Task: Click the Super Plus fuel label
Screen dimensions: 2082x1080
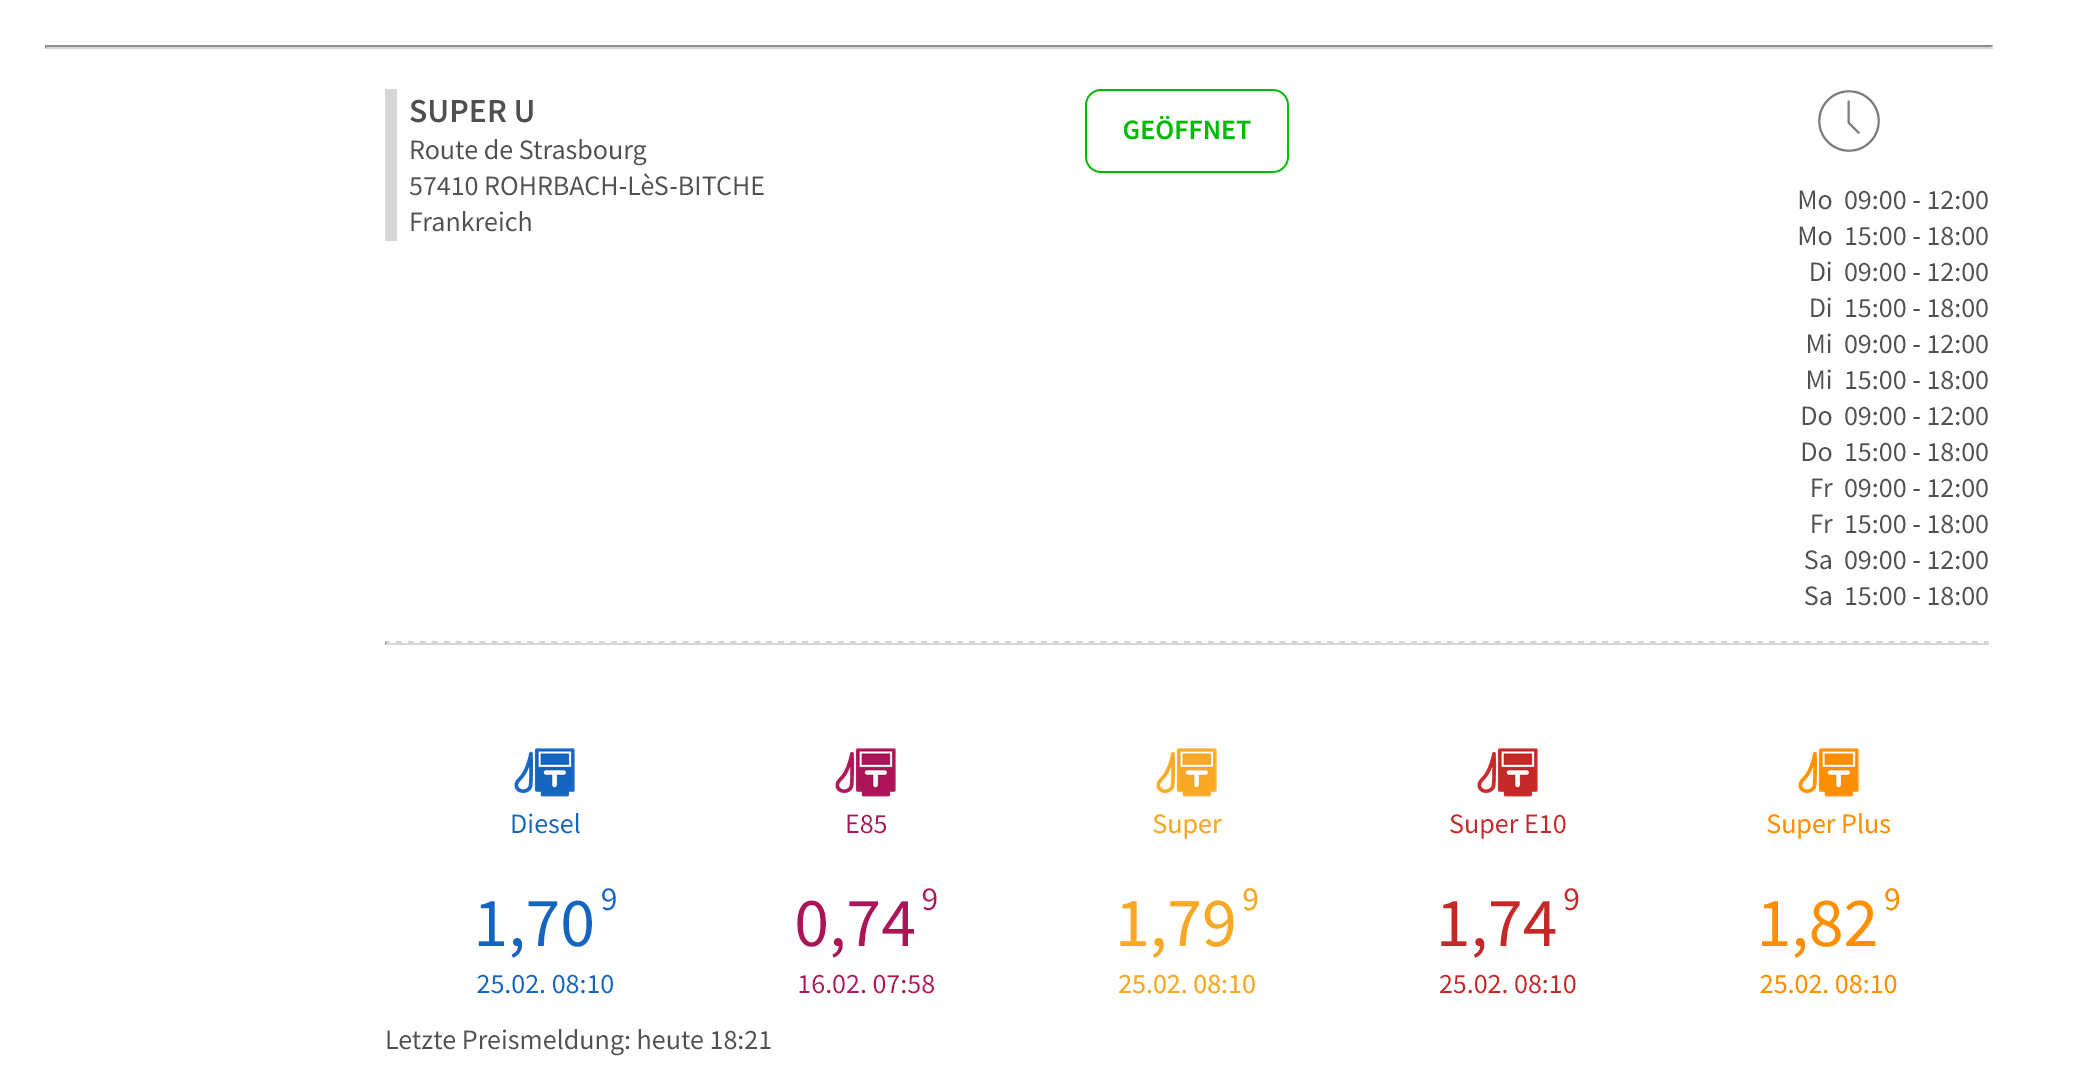Action: coord(1828,824)
